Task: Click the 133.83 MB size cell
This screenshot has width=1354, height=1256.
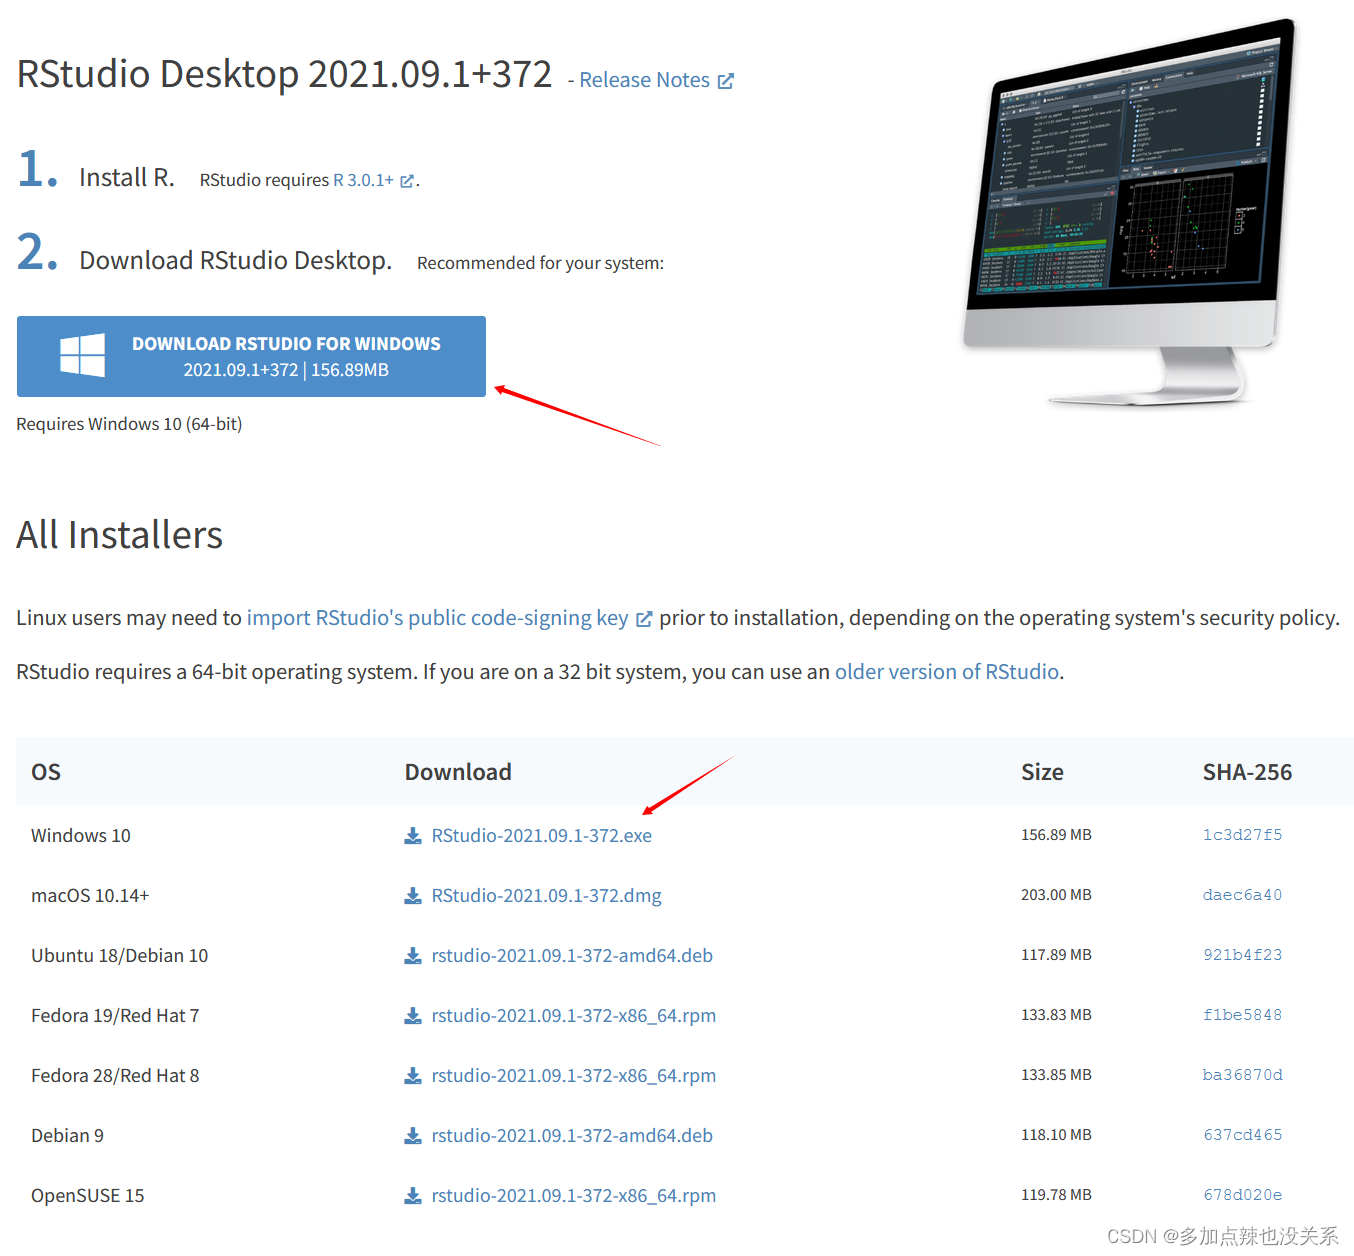Action: click(1056, 1015)
